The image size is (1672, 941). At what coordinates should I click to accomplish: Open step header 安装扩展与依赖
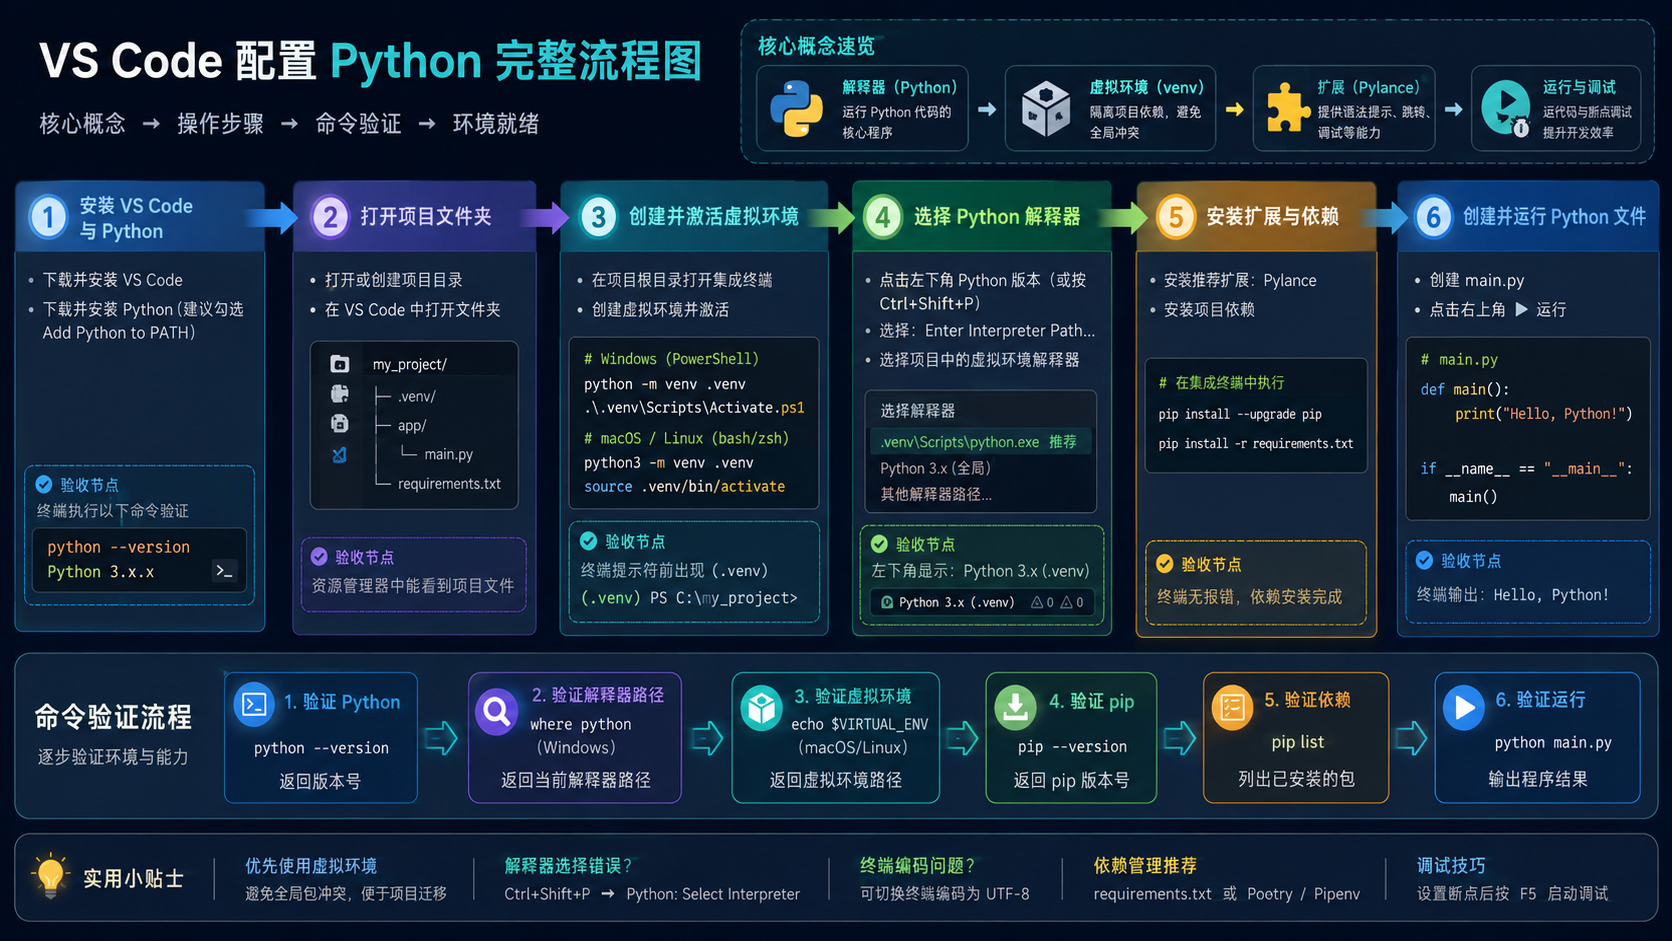(1256, 217)
